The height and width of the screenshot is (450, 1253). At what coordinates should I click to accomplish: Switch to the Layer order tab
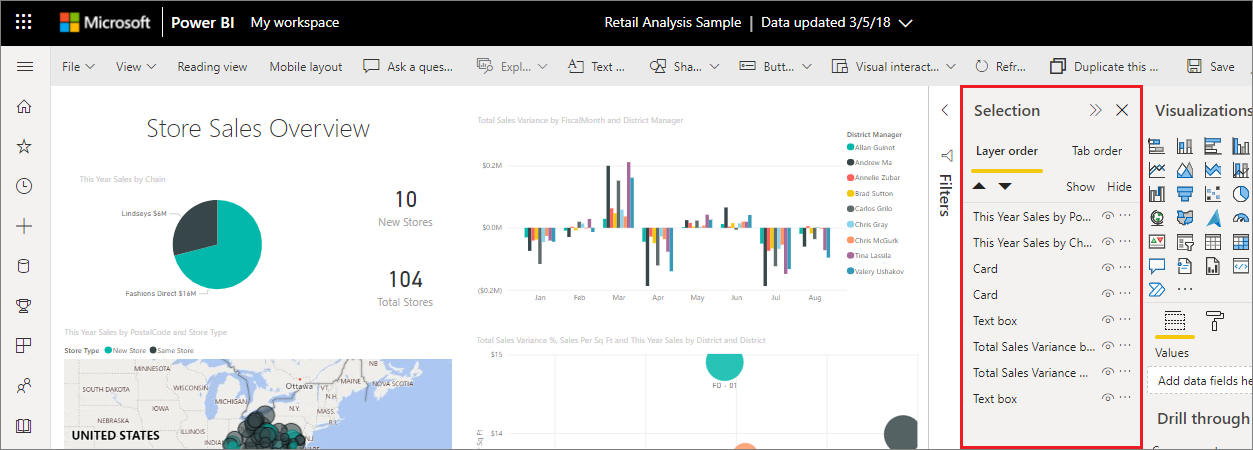tap(1007, 151)
